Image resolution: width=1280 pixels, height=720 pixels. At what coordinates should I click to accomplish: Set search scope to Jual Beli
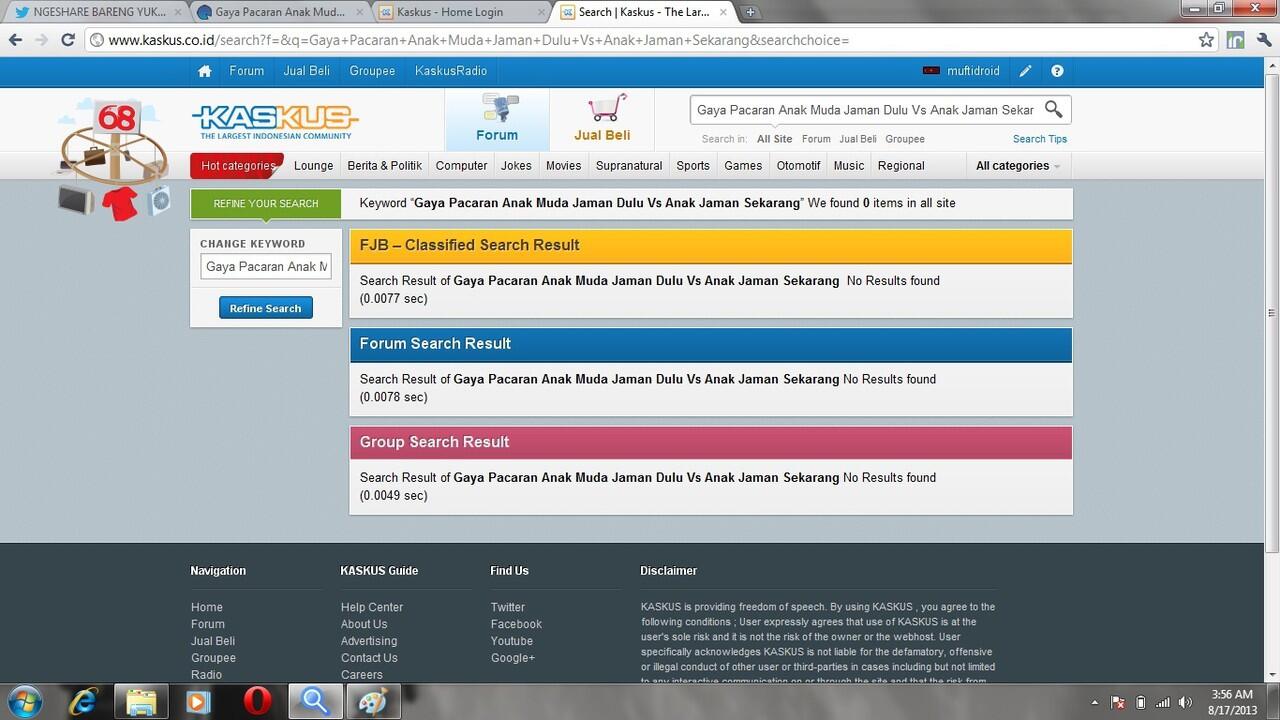(858, 139)
